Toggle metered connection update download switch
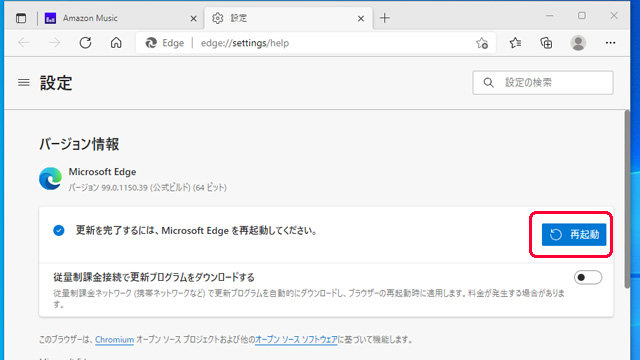Viewport: 640px width, 360px height. tap(588, 278)
